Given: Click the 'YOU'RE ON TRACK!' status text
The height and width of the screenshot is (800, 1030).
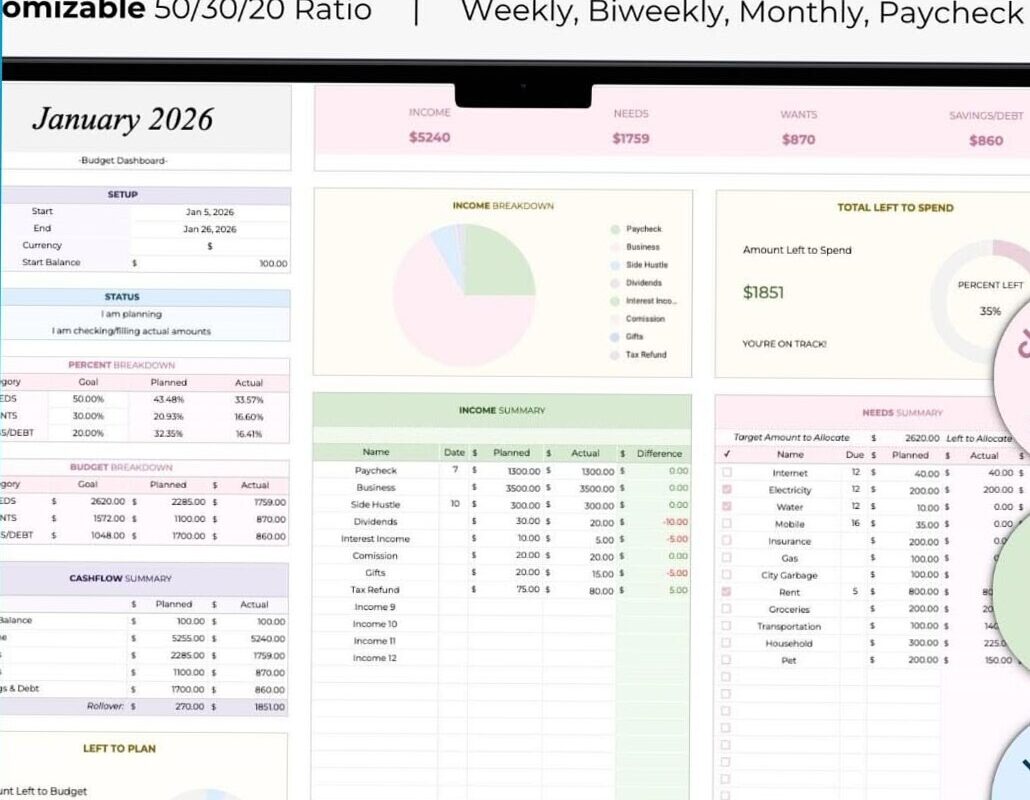Looking at the screenshot, I should 785,342.
